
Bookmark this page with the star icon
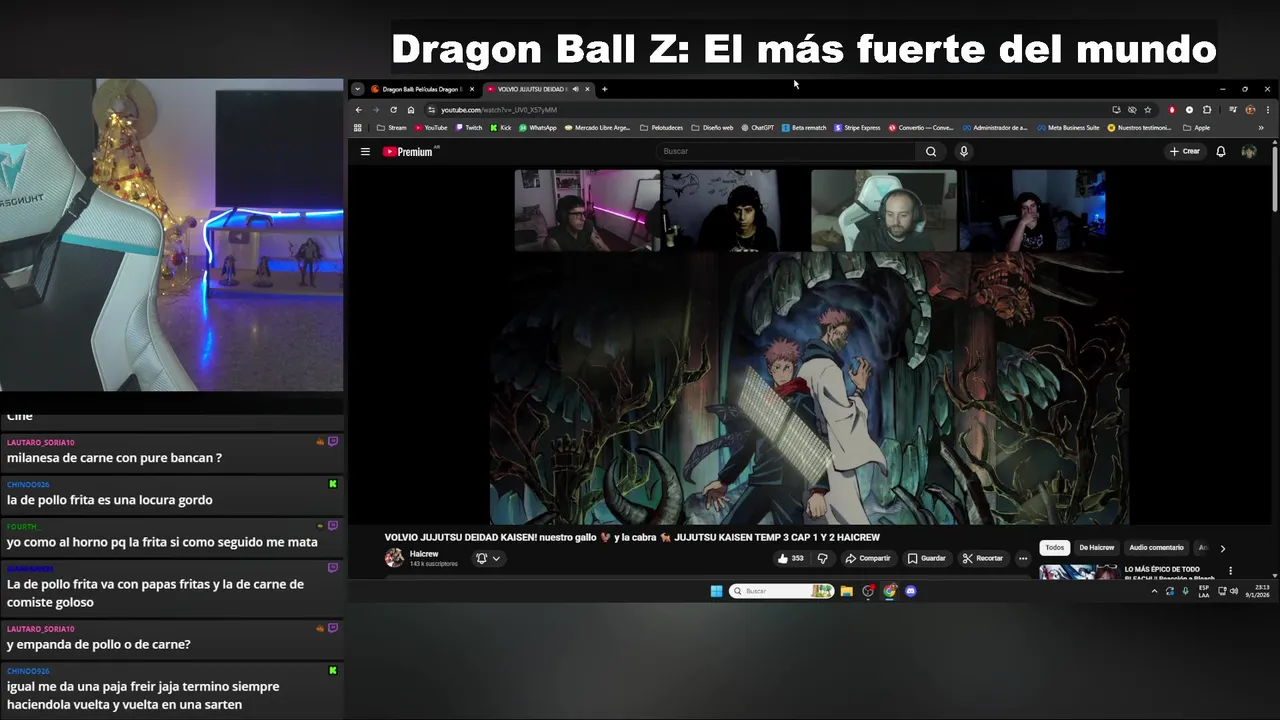click(x=1147, y=110)
